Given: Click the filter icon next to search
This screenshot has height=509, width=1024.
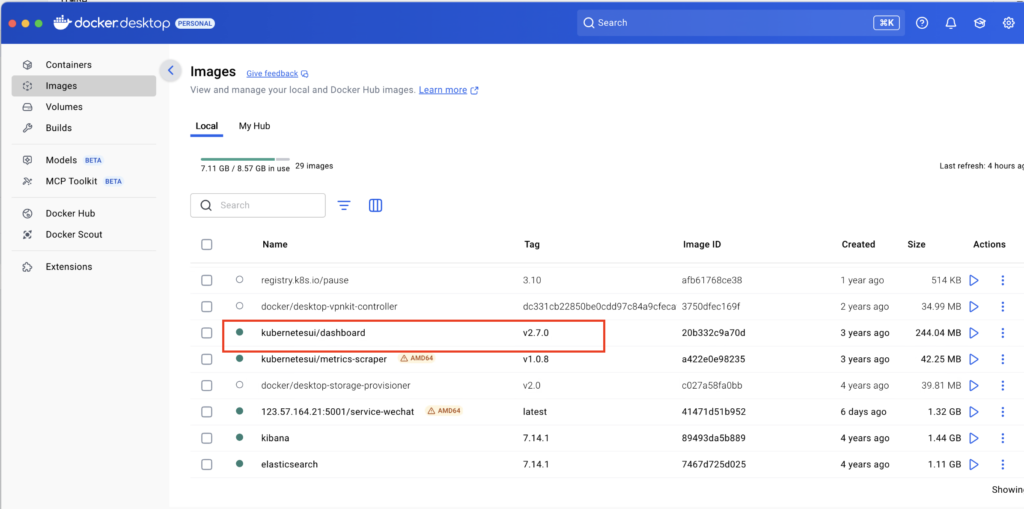Looking at the screenshot, I should coord(344,205).
